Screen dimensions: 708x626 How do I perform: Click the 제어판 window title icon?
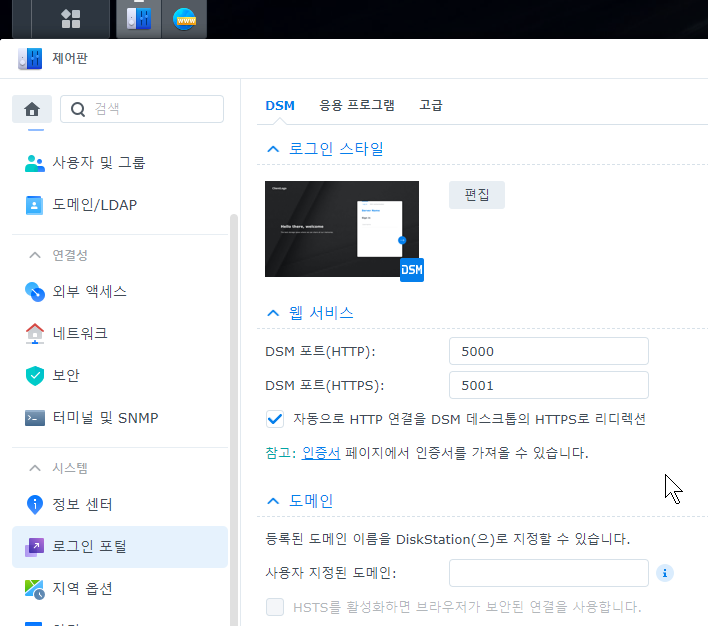[x=30, y=59]
